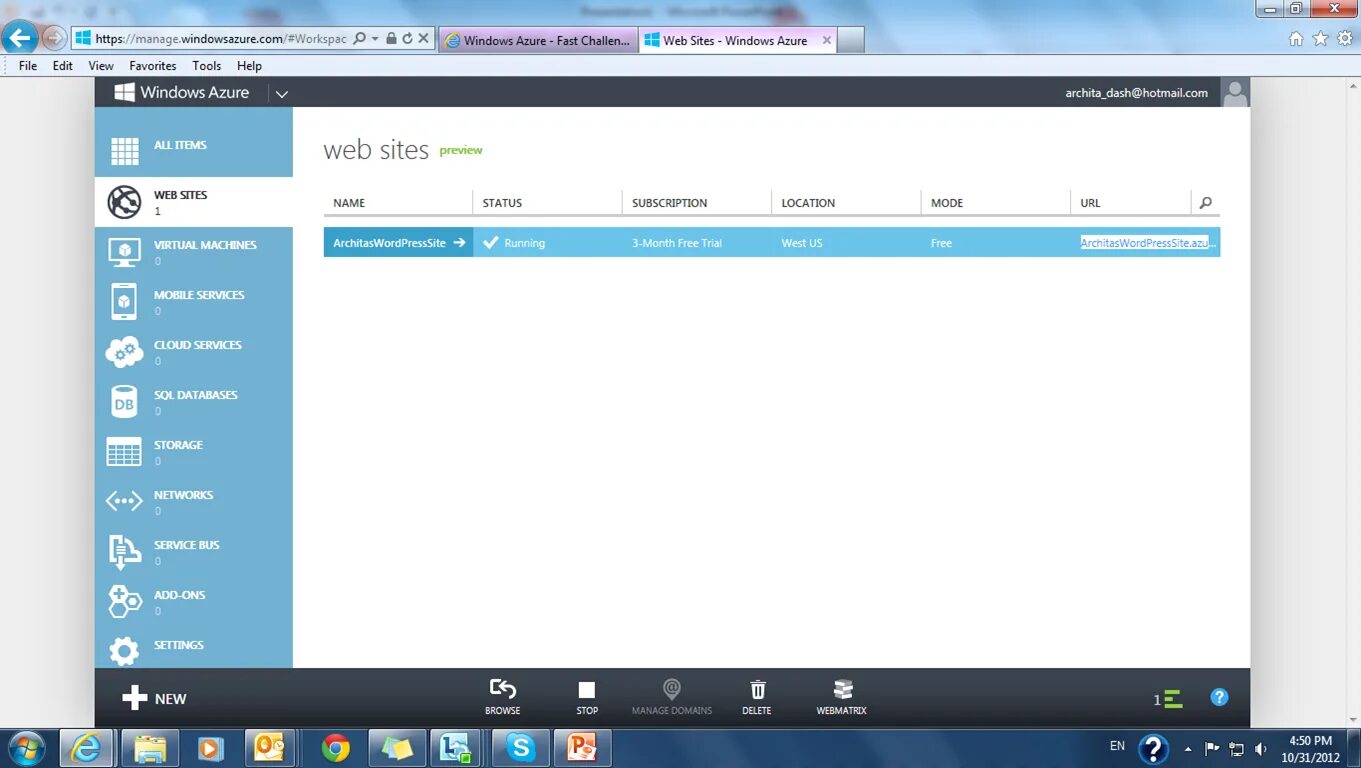The image size is (1361, 768).
Task: Open the Edit menu
Action: coord(63,66)
